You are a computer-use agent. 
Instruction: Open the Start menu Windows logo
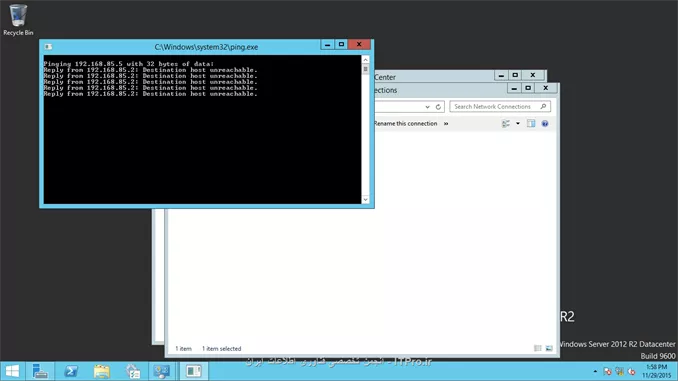[12, 371]
